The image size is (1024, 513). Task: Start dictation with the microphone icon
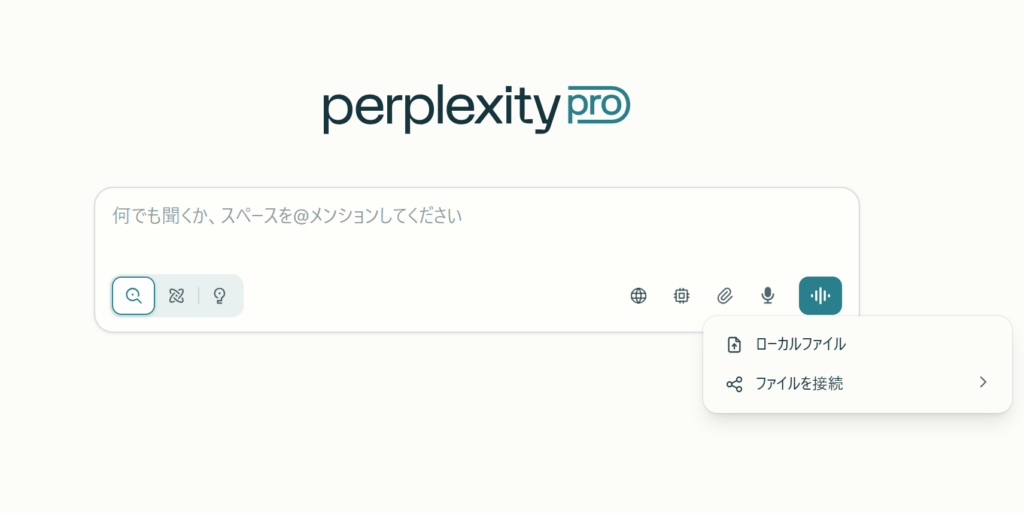pos(768,296)
